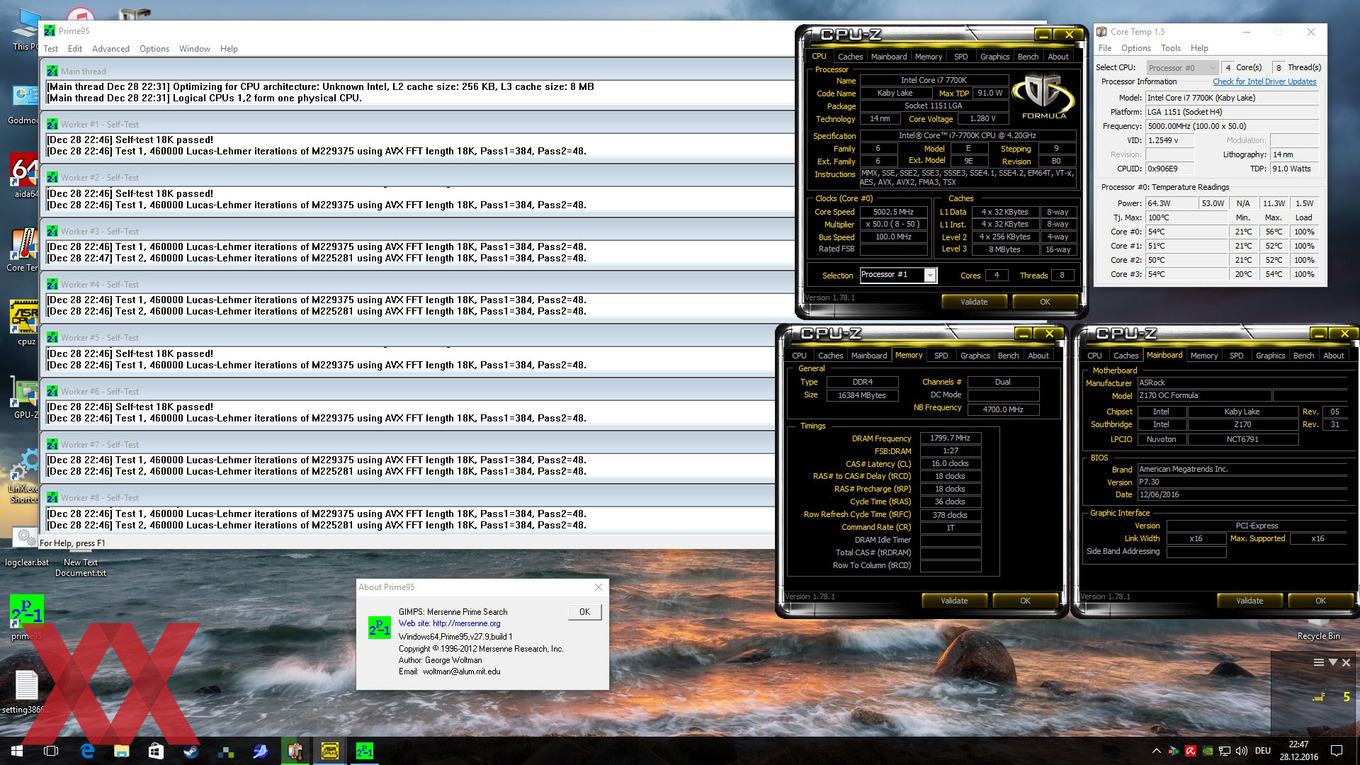
Task: Select the Worker #8 Self-Test window title
Action: (100, 498)
